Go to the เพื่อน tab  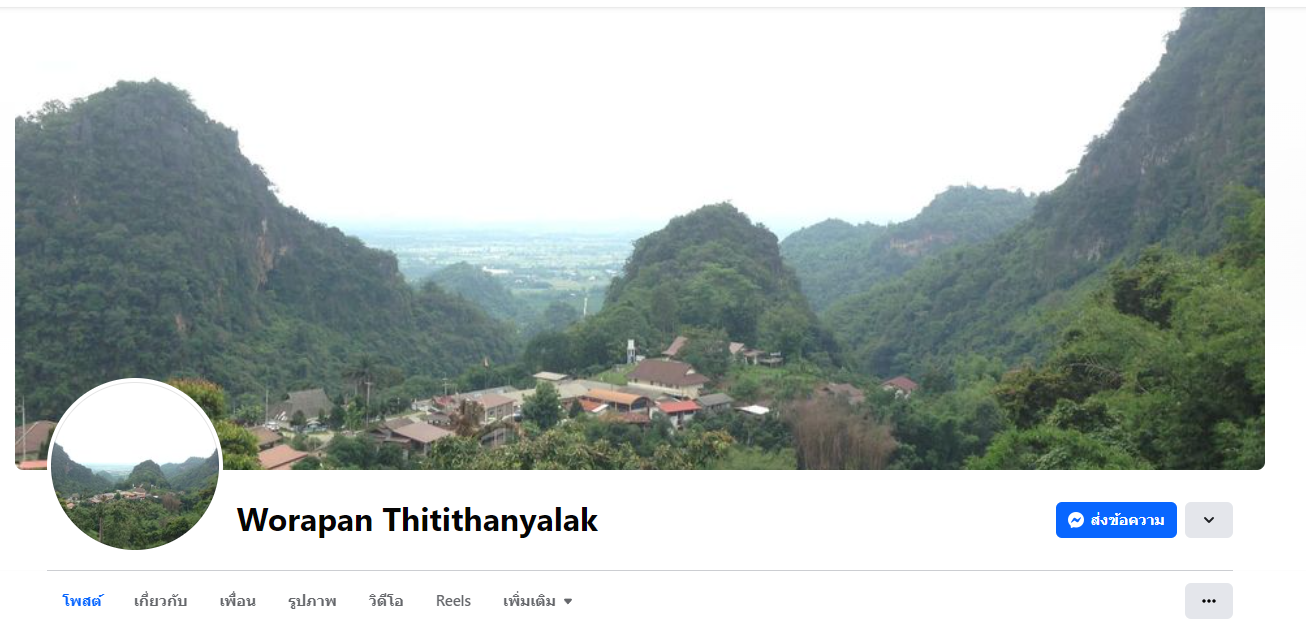click(238, 601)
